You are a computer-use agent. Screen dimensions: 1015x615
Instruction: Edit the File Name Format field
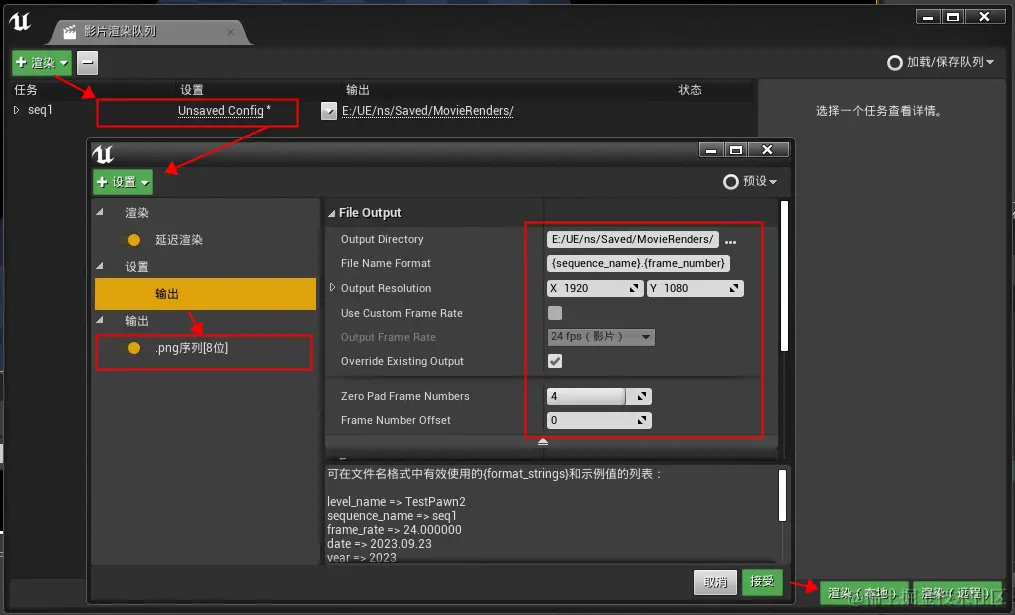coord(638,263)
